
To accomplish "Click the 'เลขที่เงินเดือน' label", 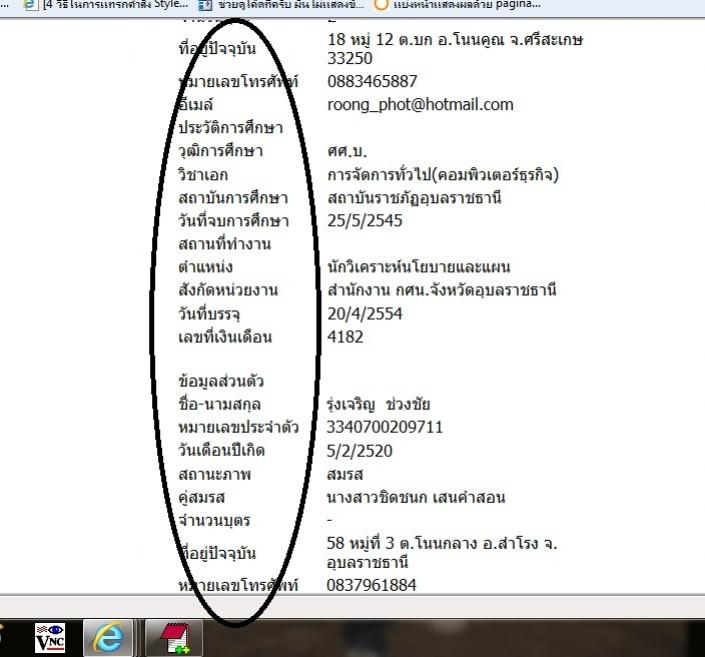I will [x=225, y=337].
